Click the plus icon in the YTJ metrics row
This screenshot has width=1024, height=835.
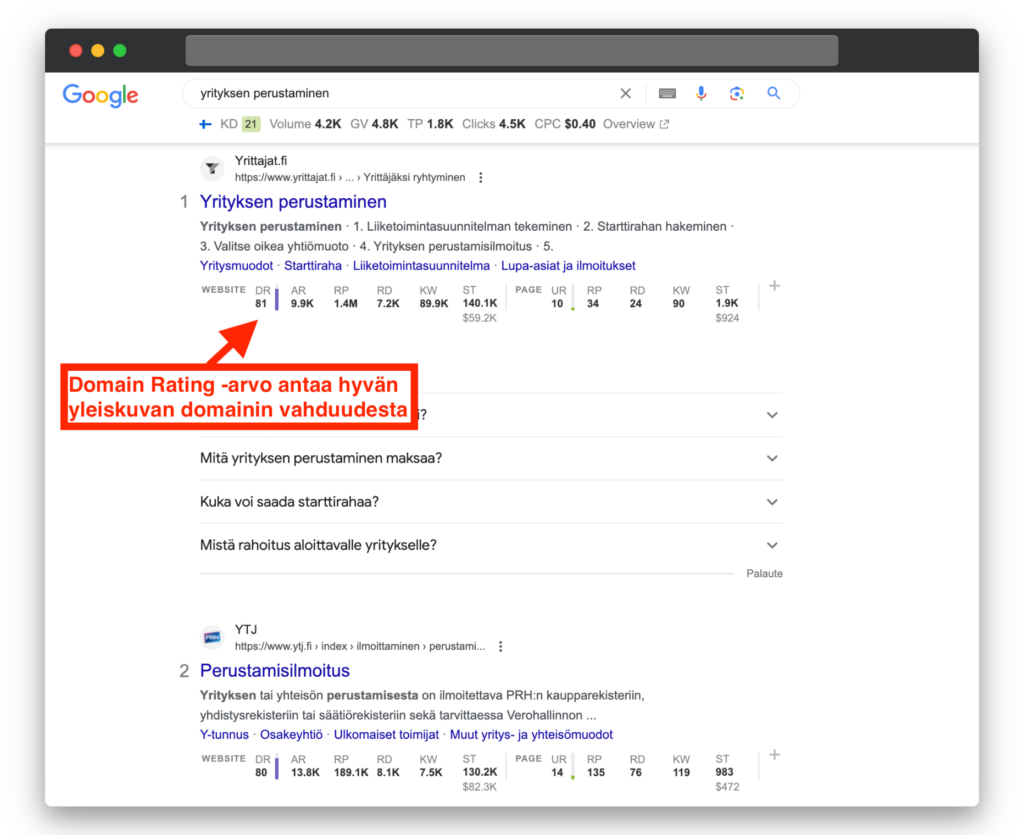click(x=775, y=755)
